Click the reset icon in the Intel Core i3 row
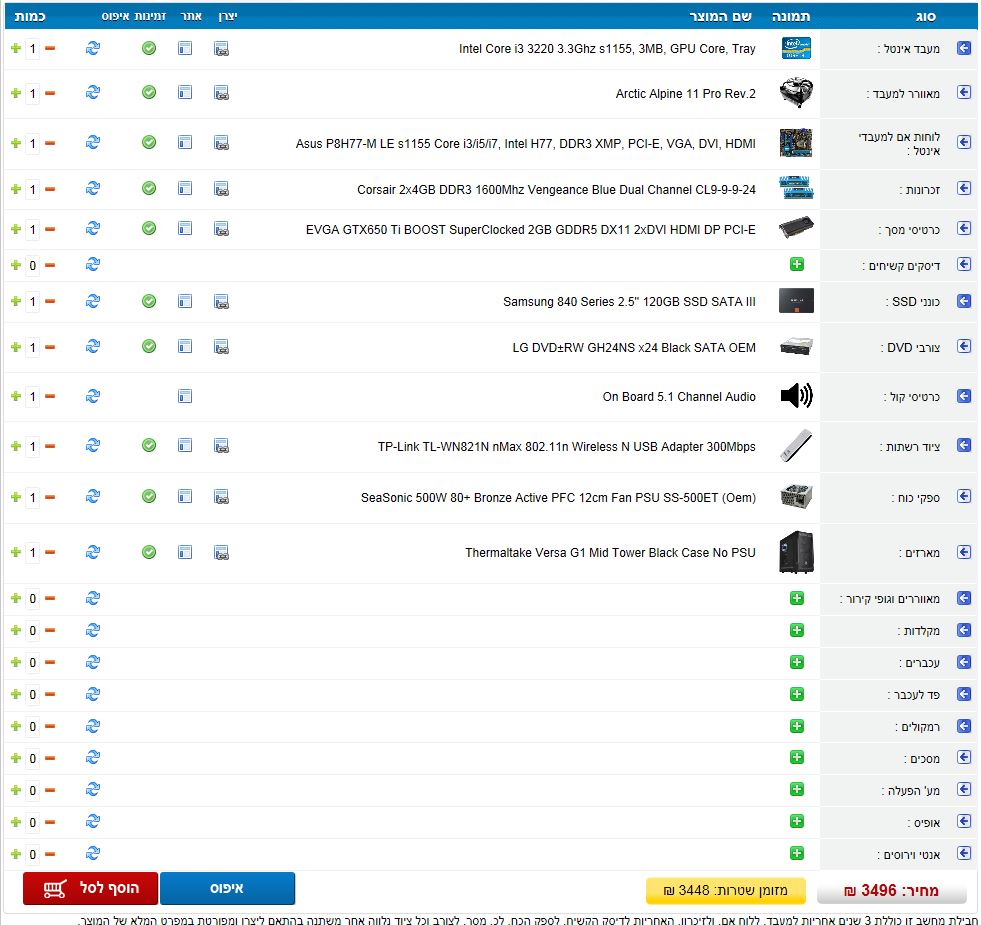This screenshot has height=925, width=981. (93, 48)
